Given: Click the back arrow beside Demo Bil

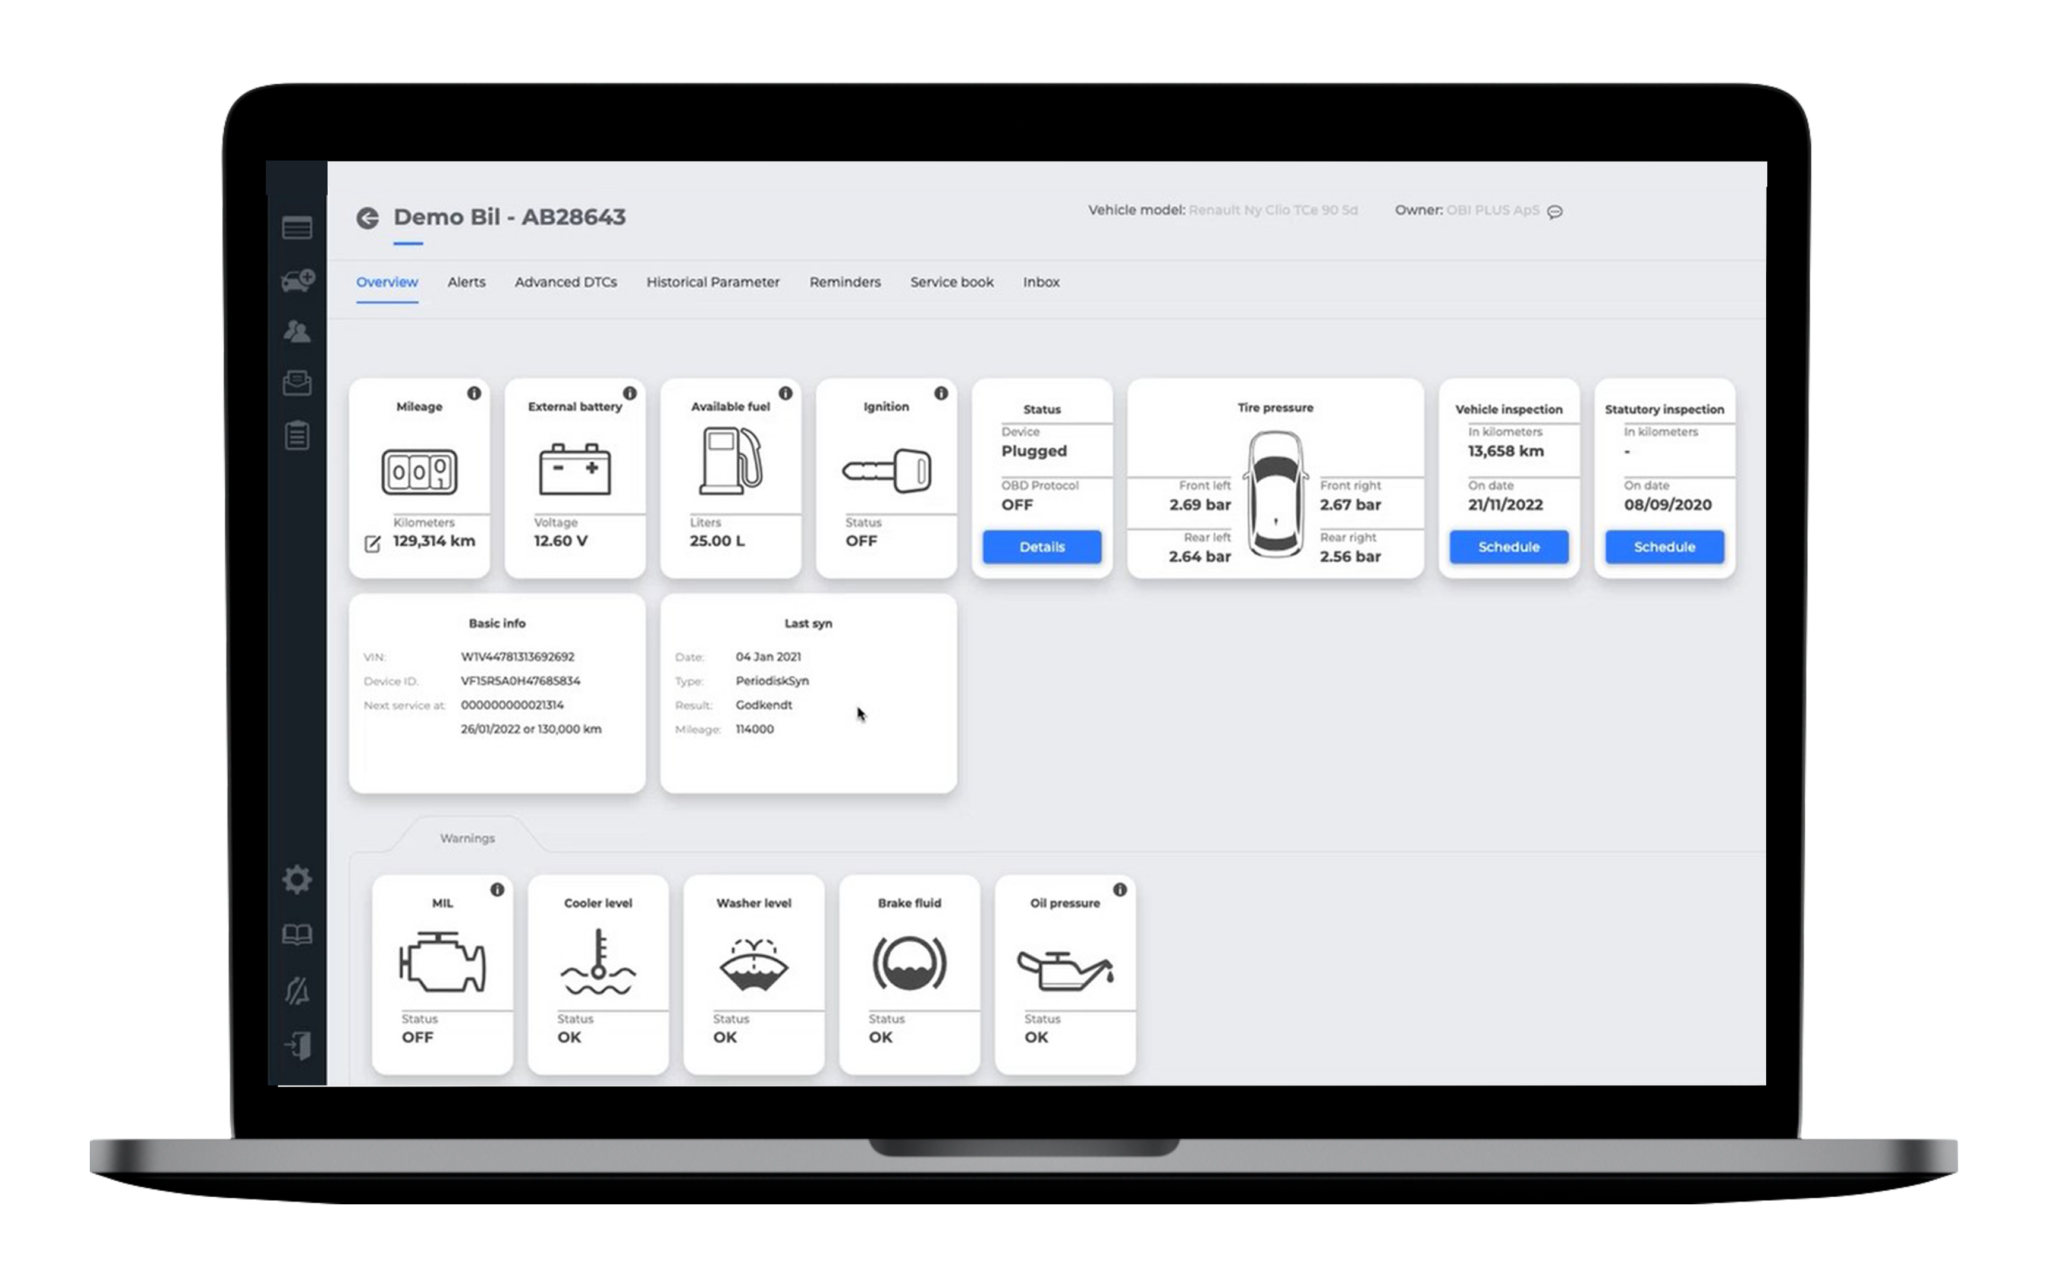Looking at the screenshot, I should 368,218.
